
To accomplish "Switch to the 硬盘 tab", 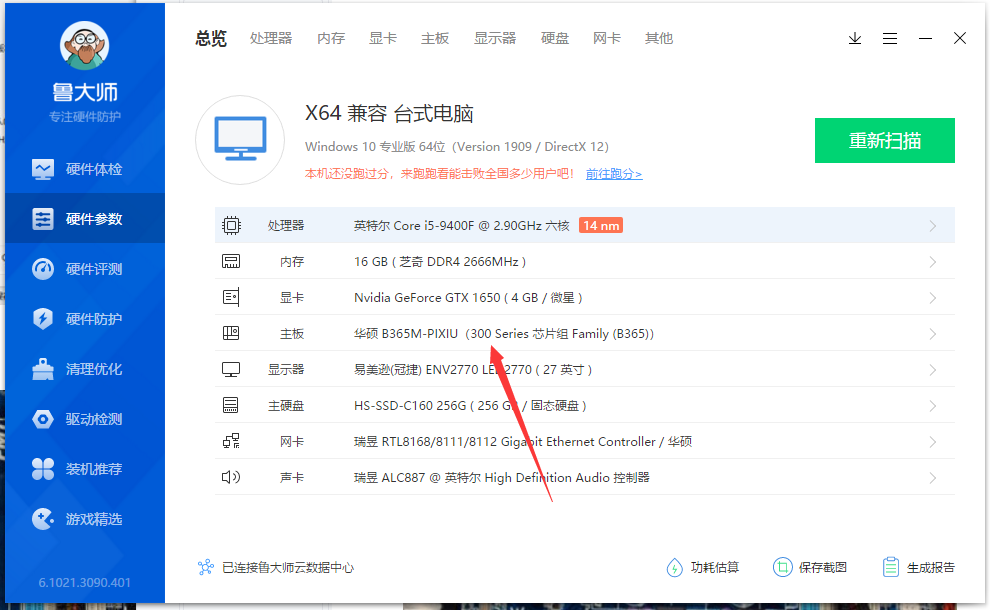I will [x=555, y=39].
